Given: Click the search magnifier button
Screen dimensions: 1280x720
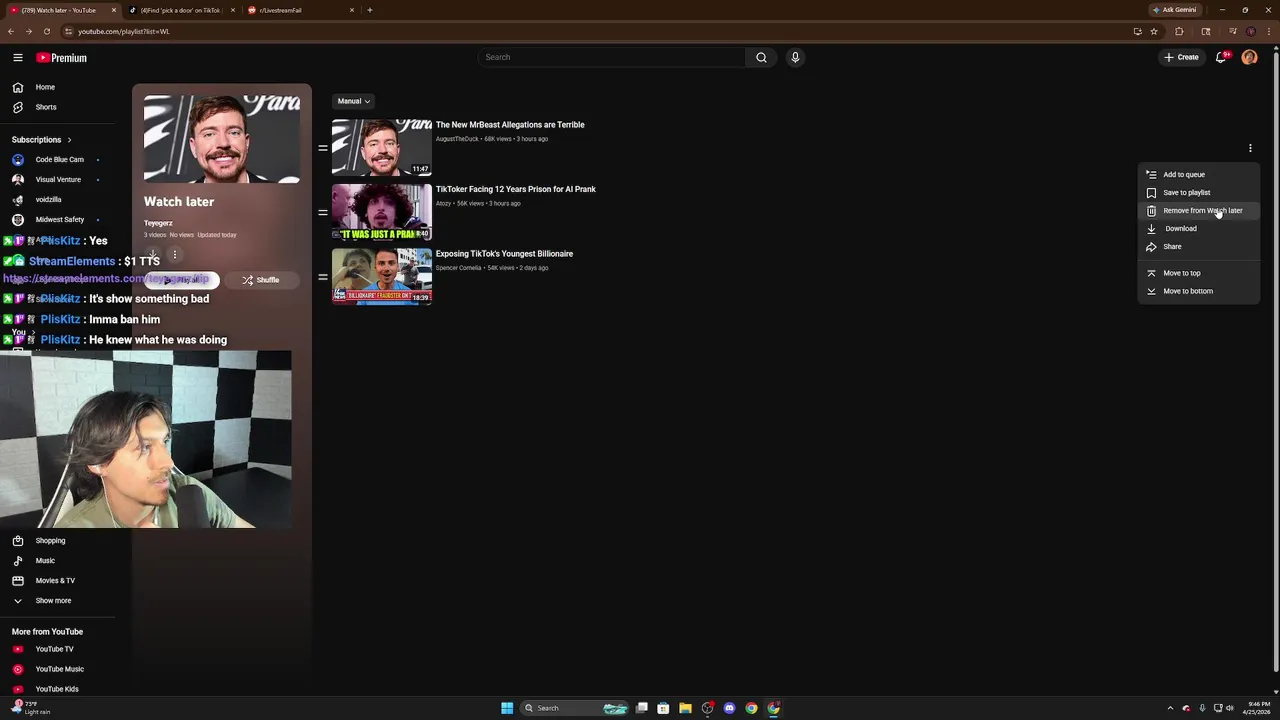Looking at the screenshot, I should click(761, 57).
